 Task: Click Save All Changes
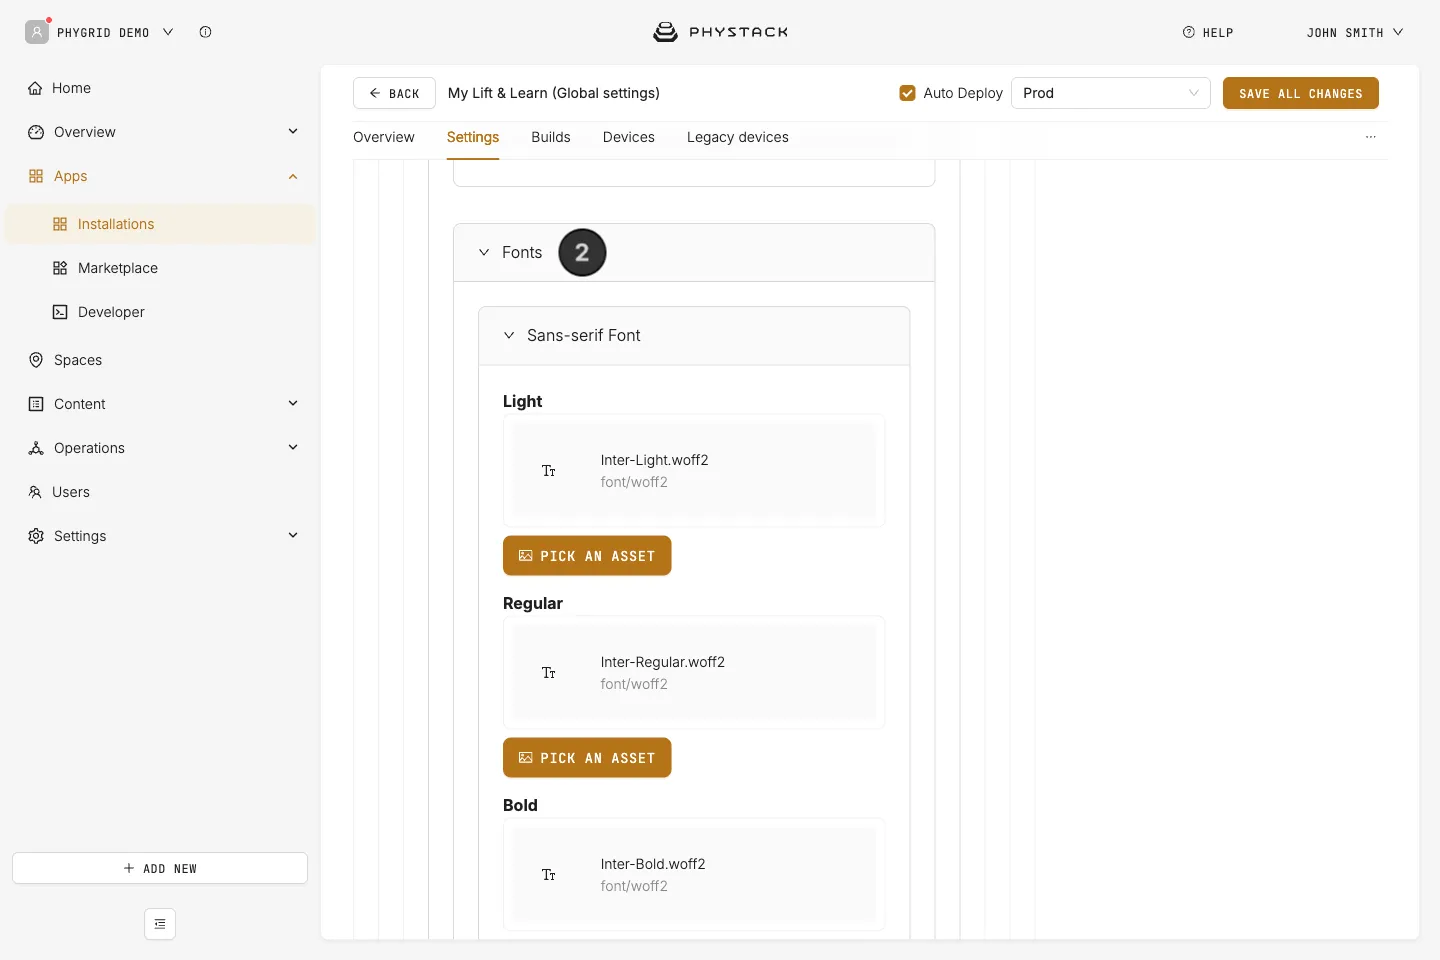click(1301, 93)
